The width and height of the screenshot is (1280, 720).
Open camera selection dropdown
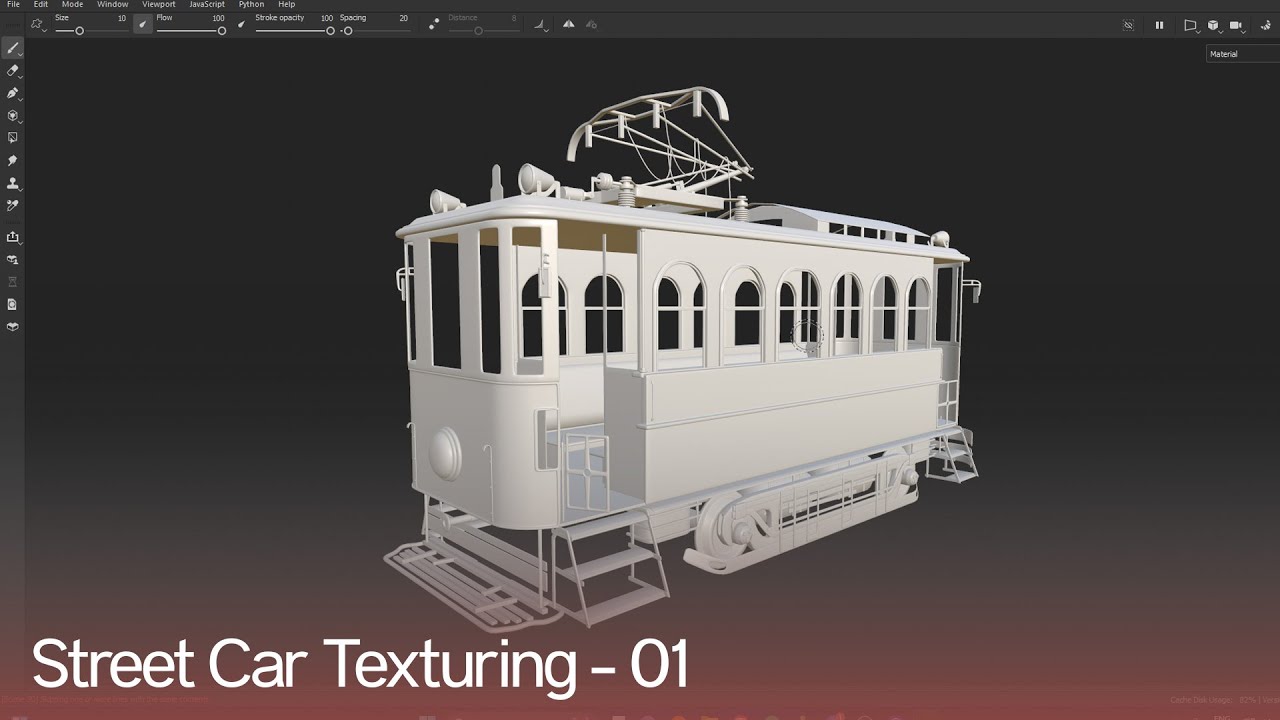coord(1237,25)
